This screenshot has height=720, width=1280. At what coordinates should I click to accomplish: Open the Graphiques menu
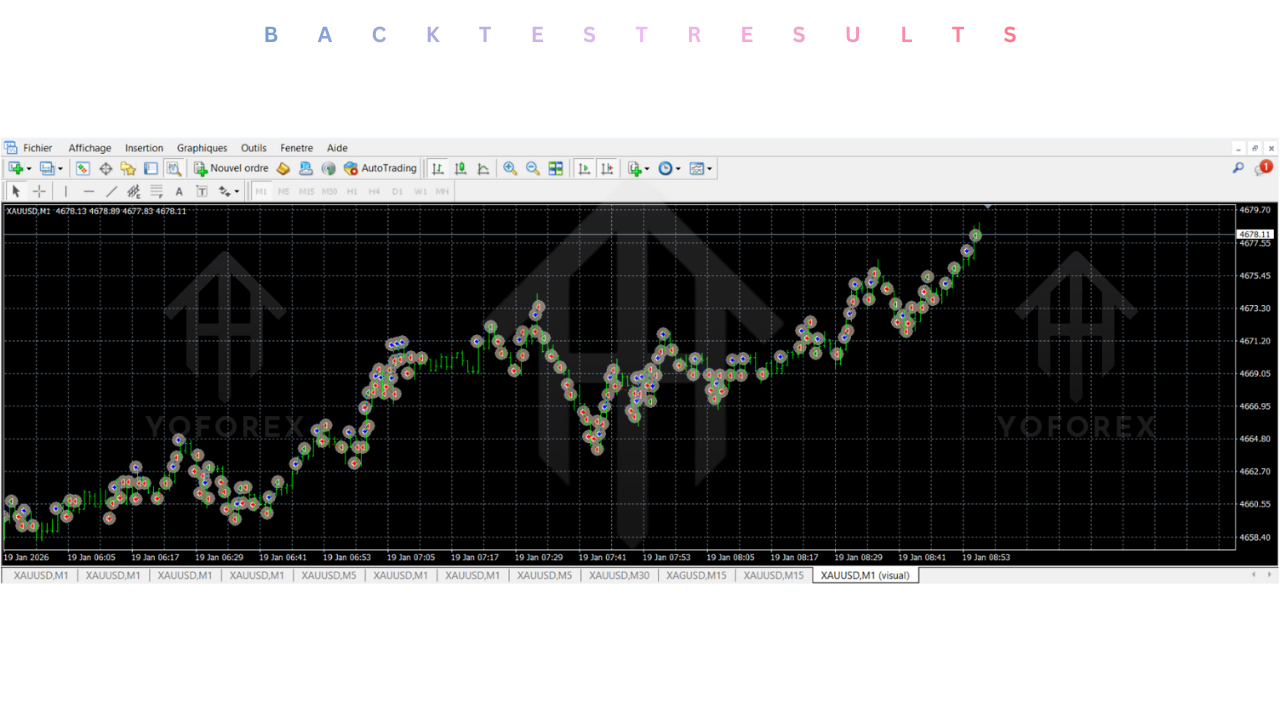(202, 148)
